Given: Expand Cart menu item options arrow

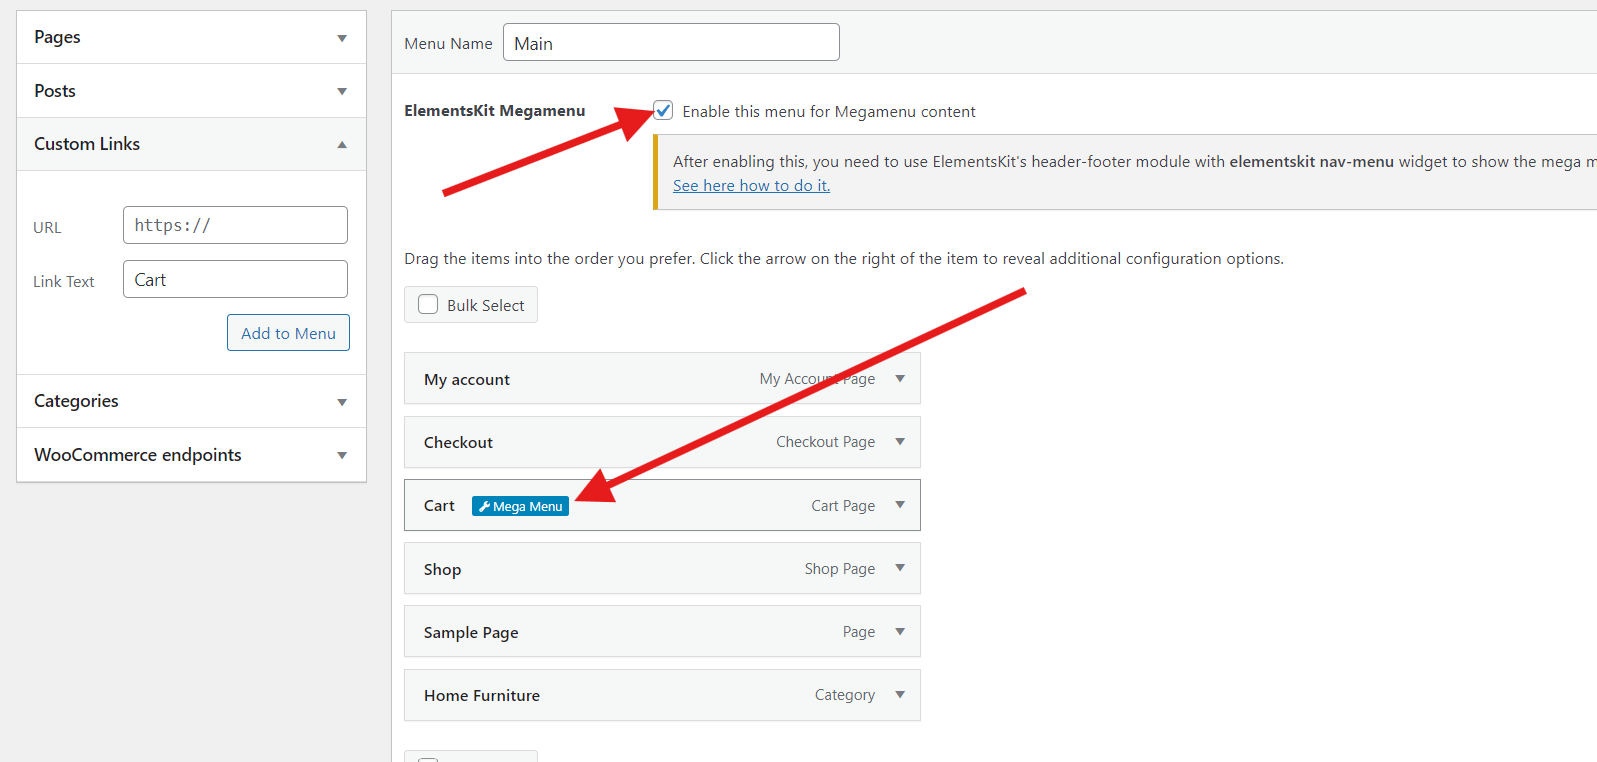Looking at the screenshot, I should click(x=900, y=505).
